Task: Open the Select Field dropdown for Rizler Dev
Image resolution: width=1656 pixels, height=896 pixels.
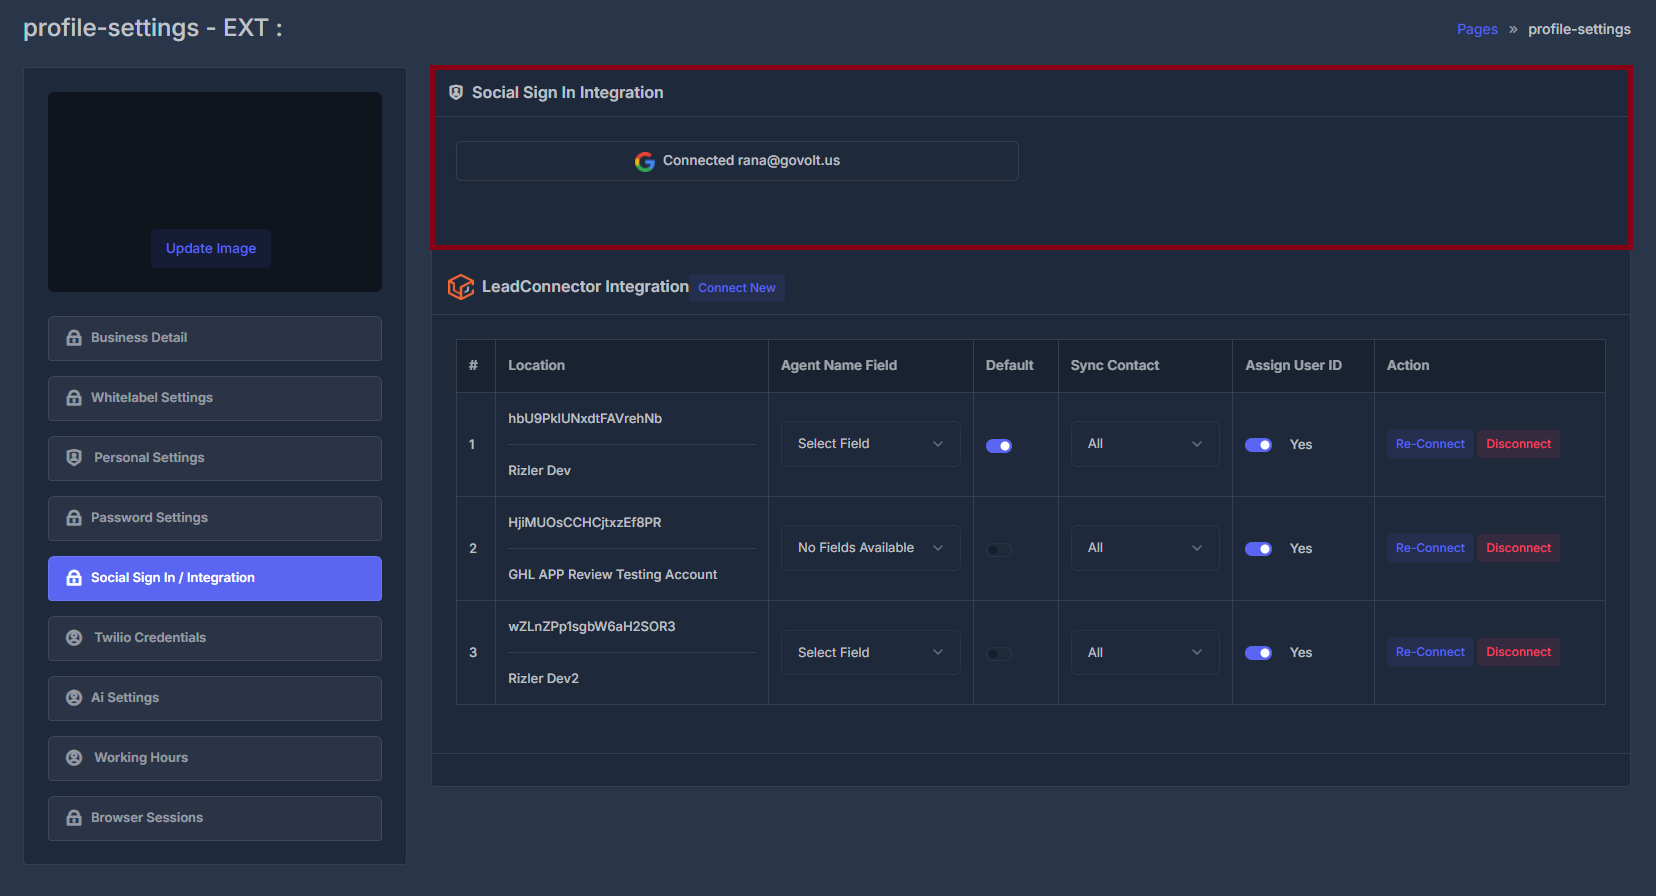Action: coord(871,444)
